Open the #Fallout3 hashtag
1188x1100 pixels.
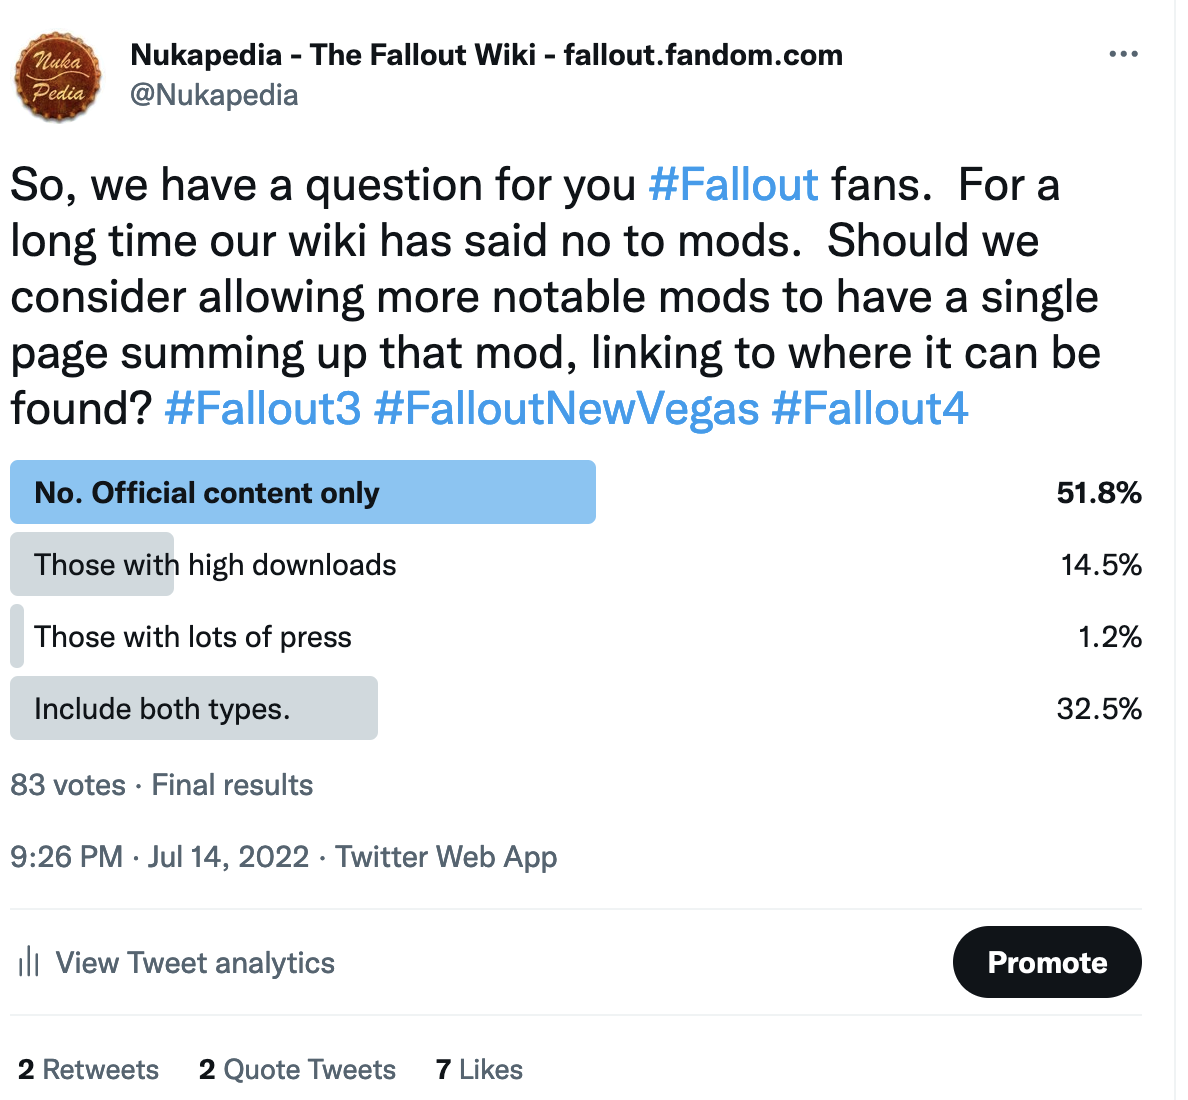click(262, 409)
